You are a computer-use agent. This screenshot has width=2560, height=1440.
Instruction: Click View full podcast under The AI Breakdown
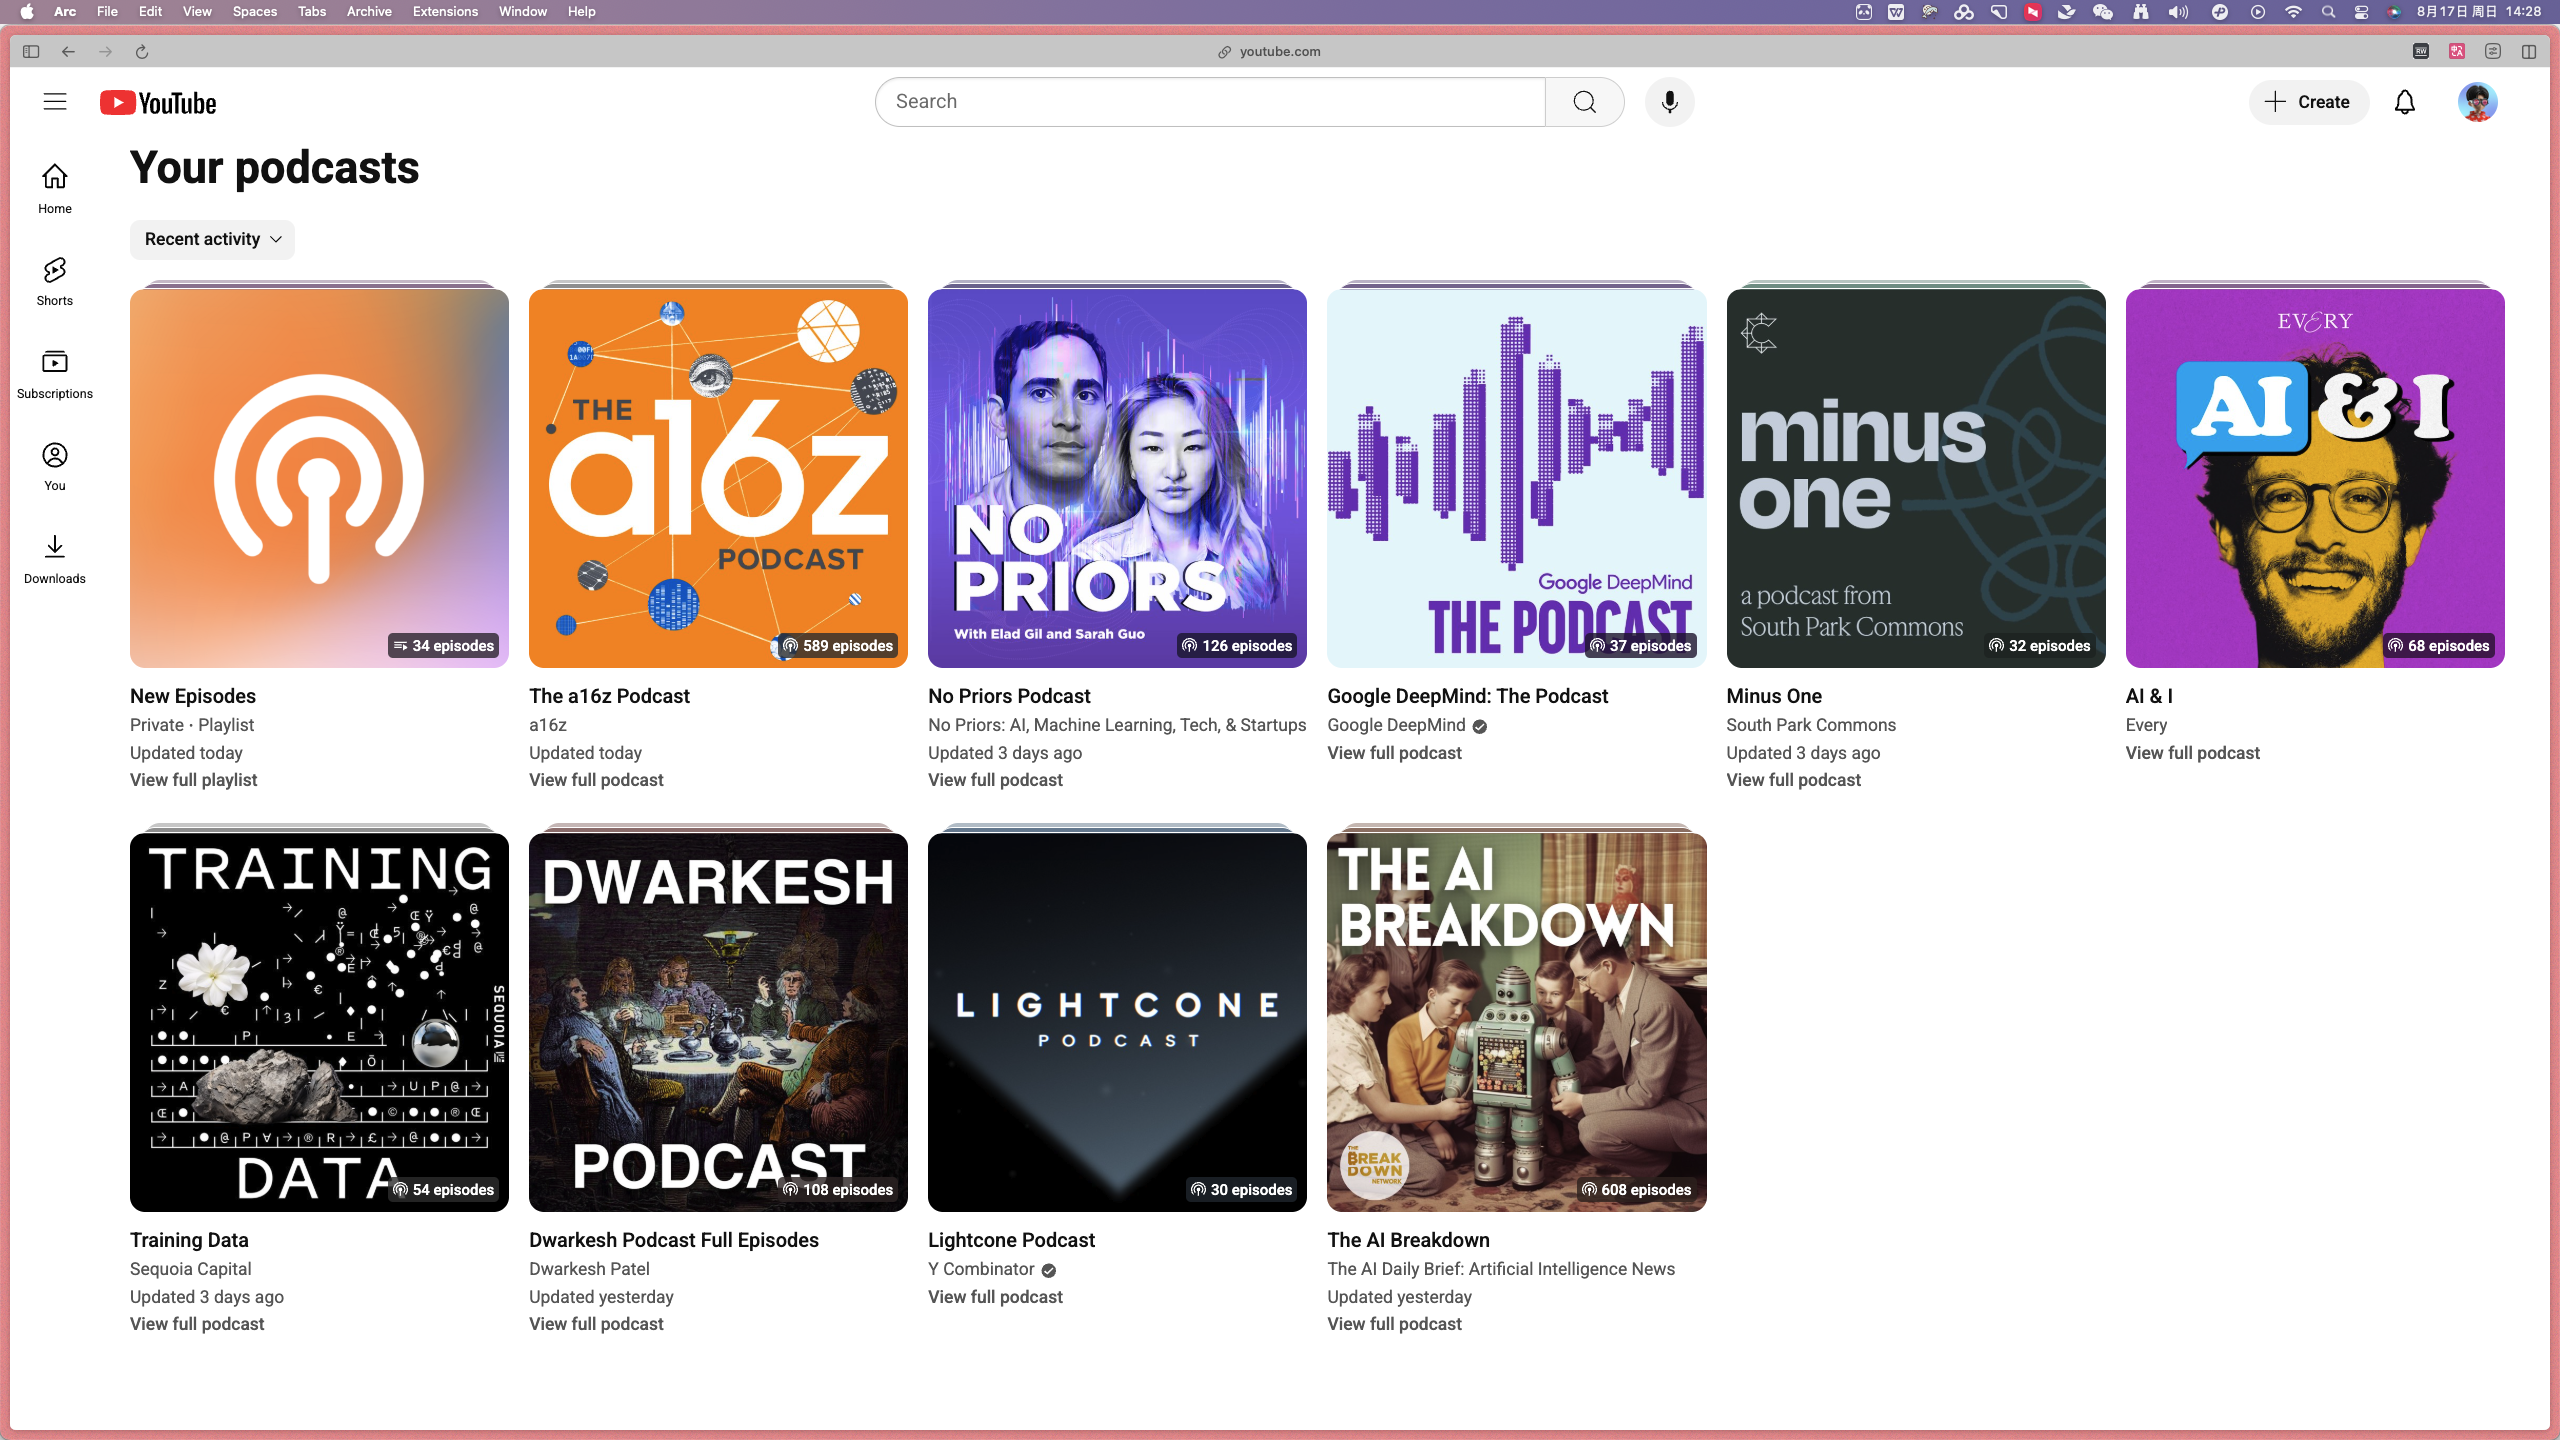pos(1394,1324)
